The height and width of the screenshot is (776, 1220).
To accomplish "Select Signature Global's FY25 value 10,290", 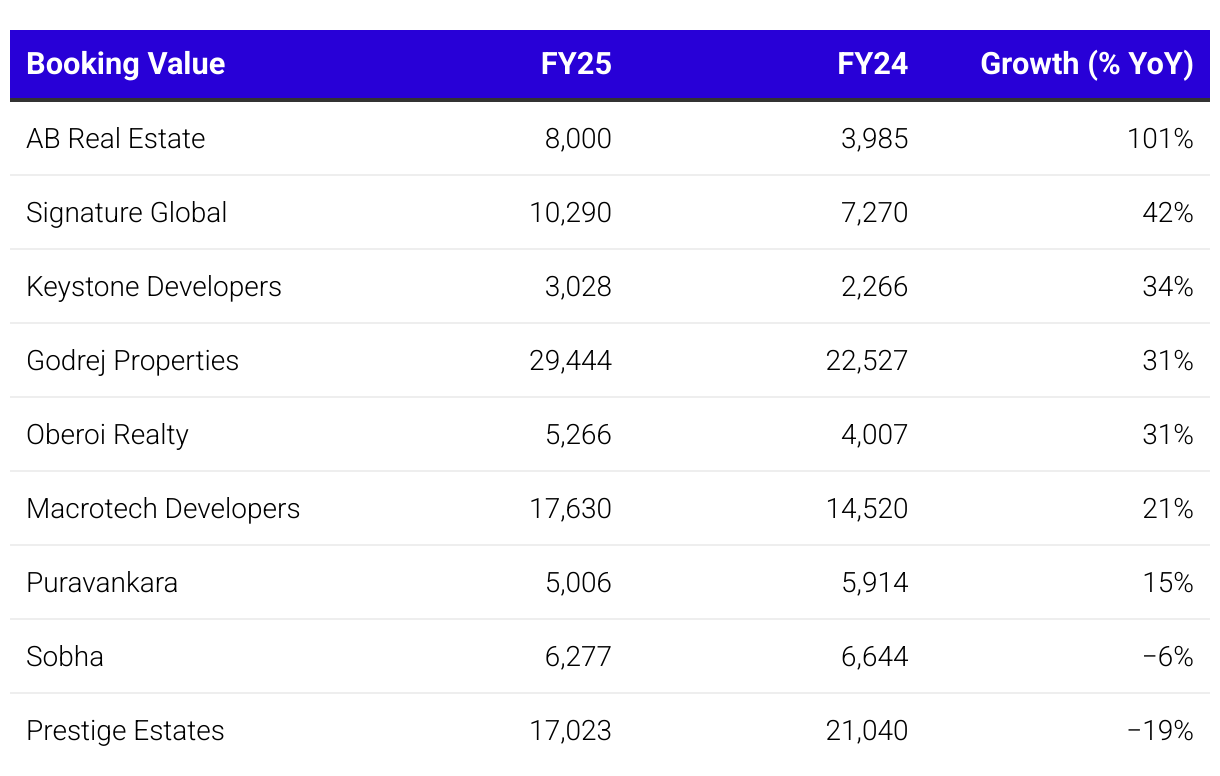I will tap(570, 212).
